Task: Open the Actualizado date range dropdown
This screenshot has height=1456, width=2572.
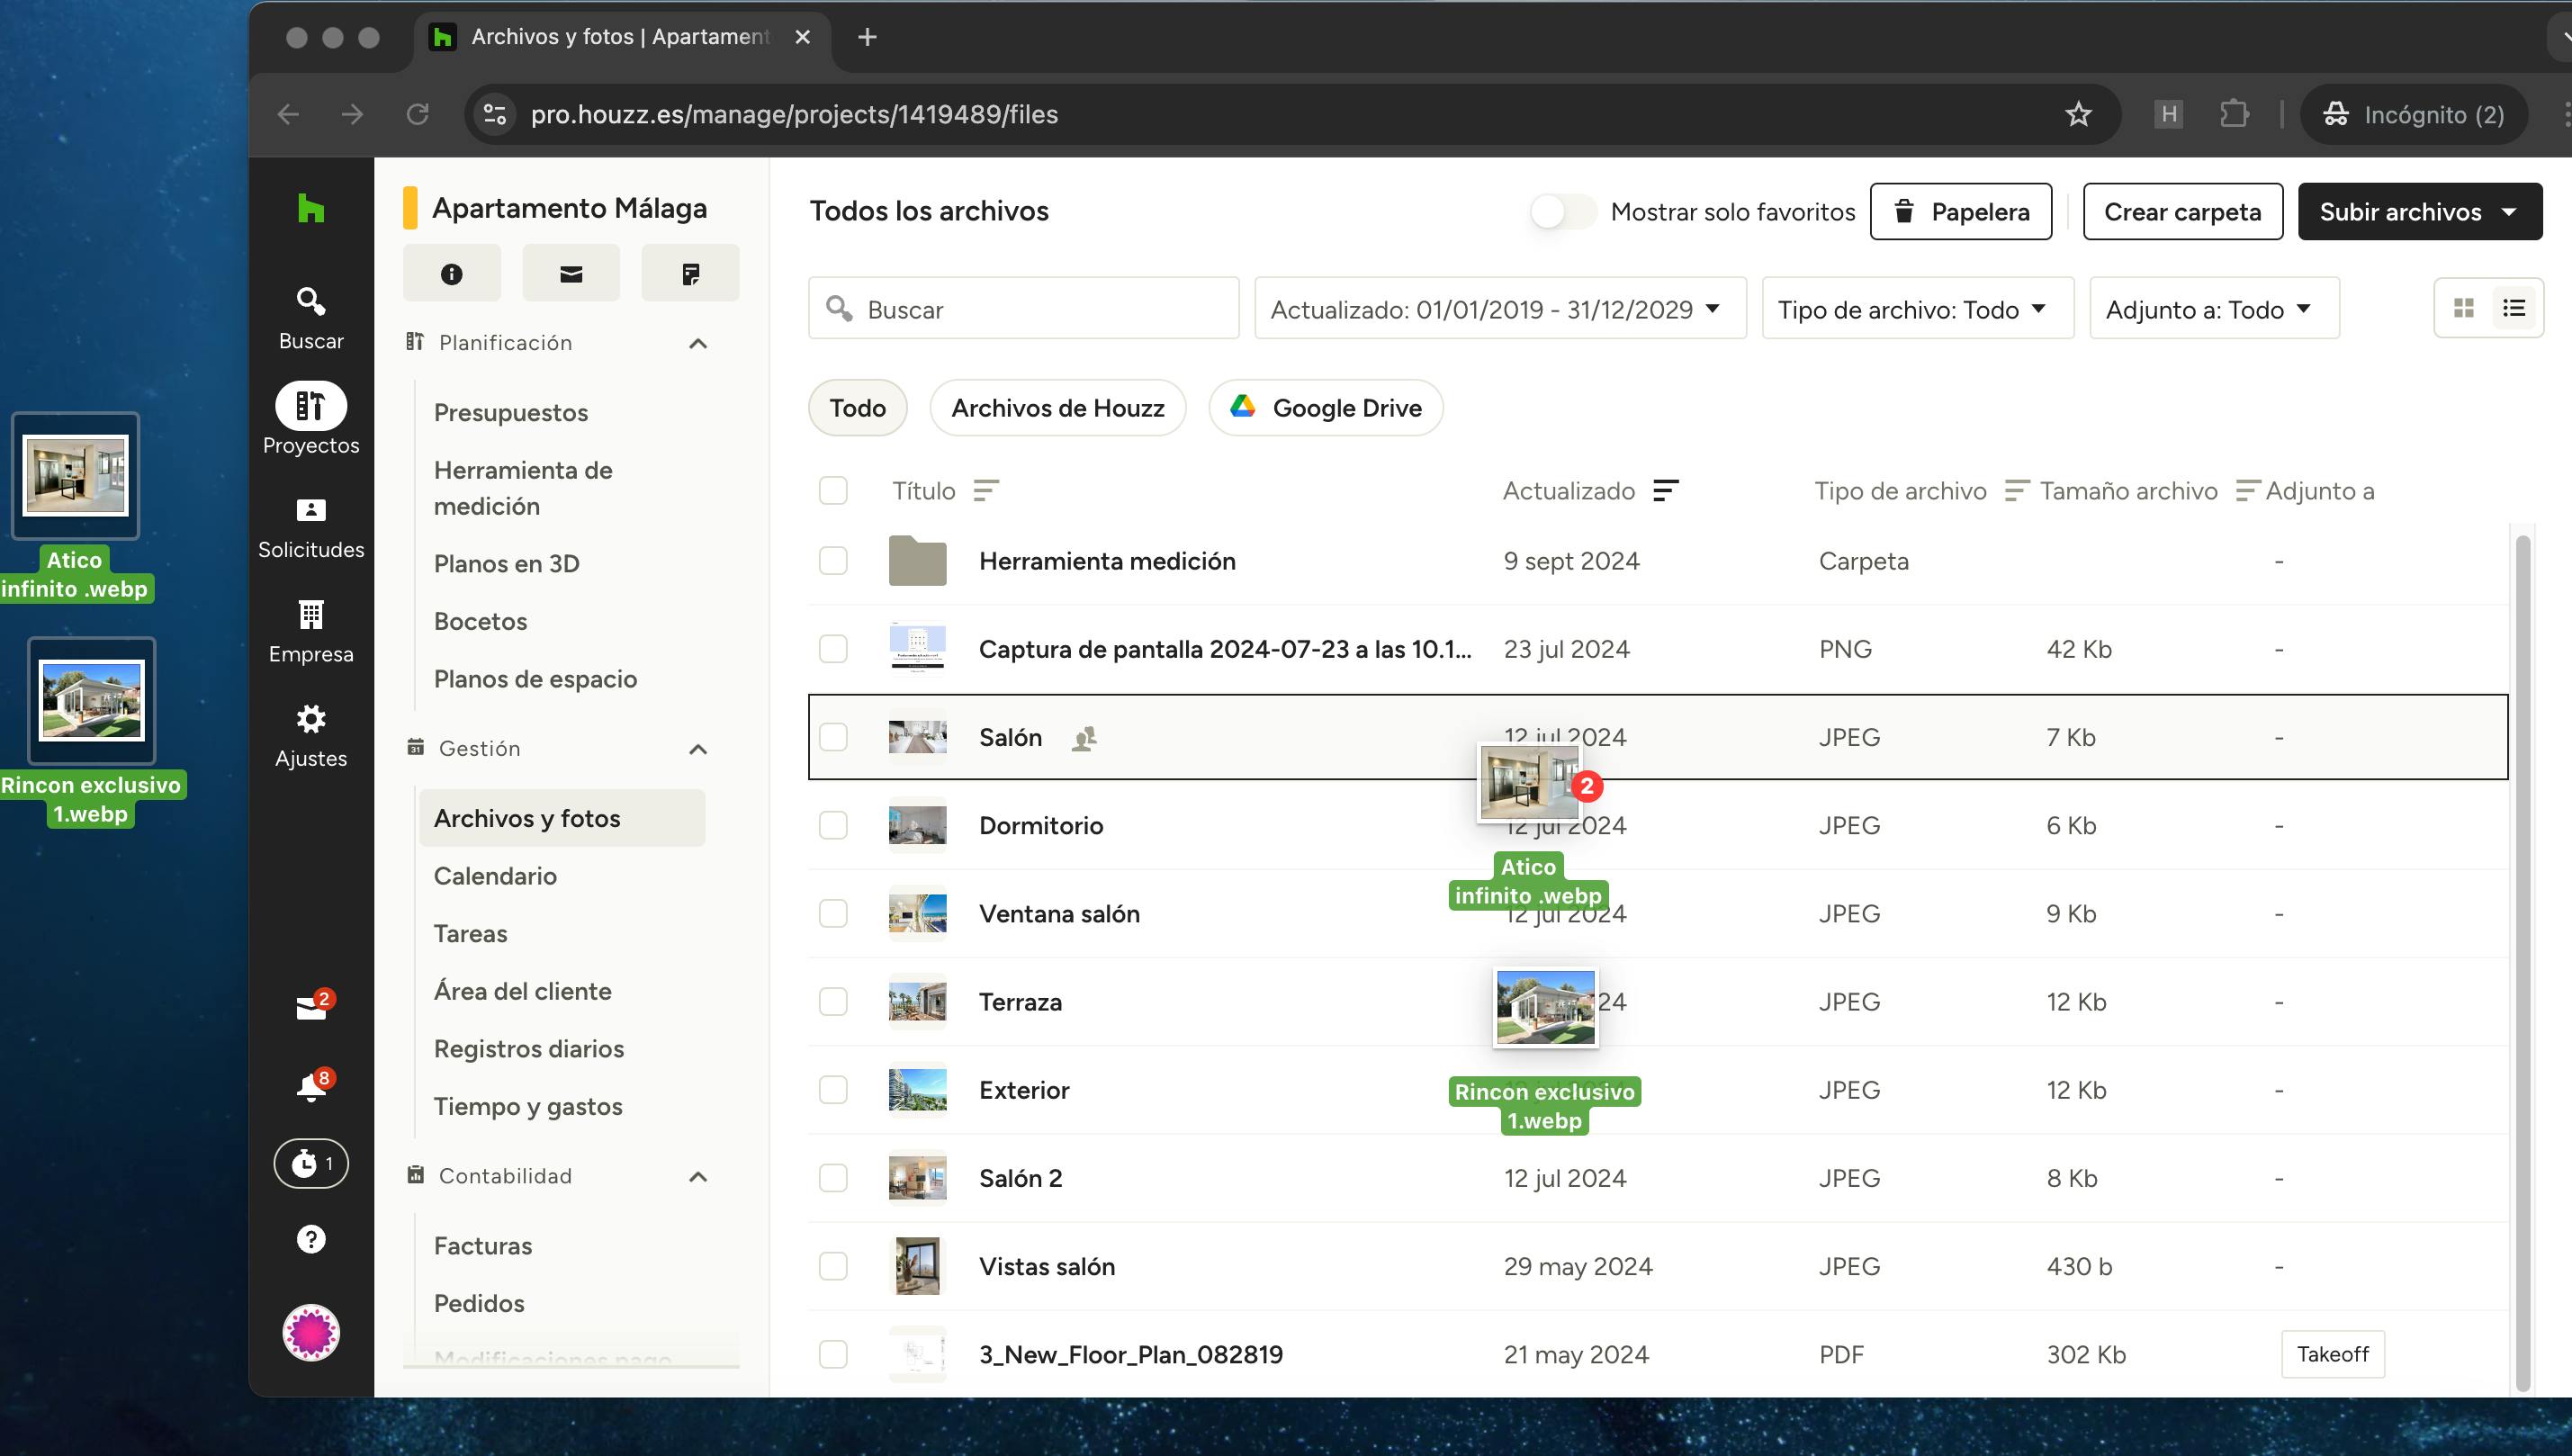Action: point(1500,310)
